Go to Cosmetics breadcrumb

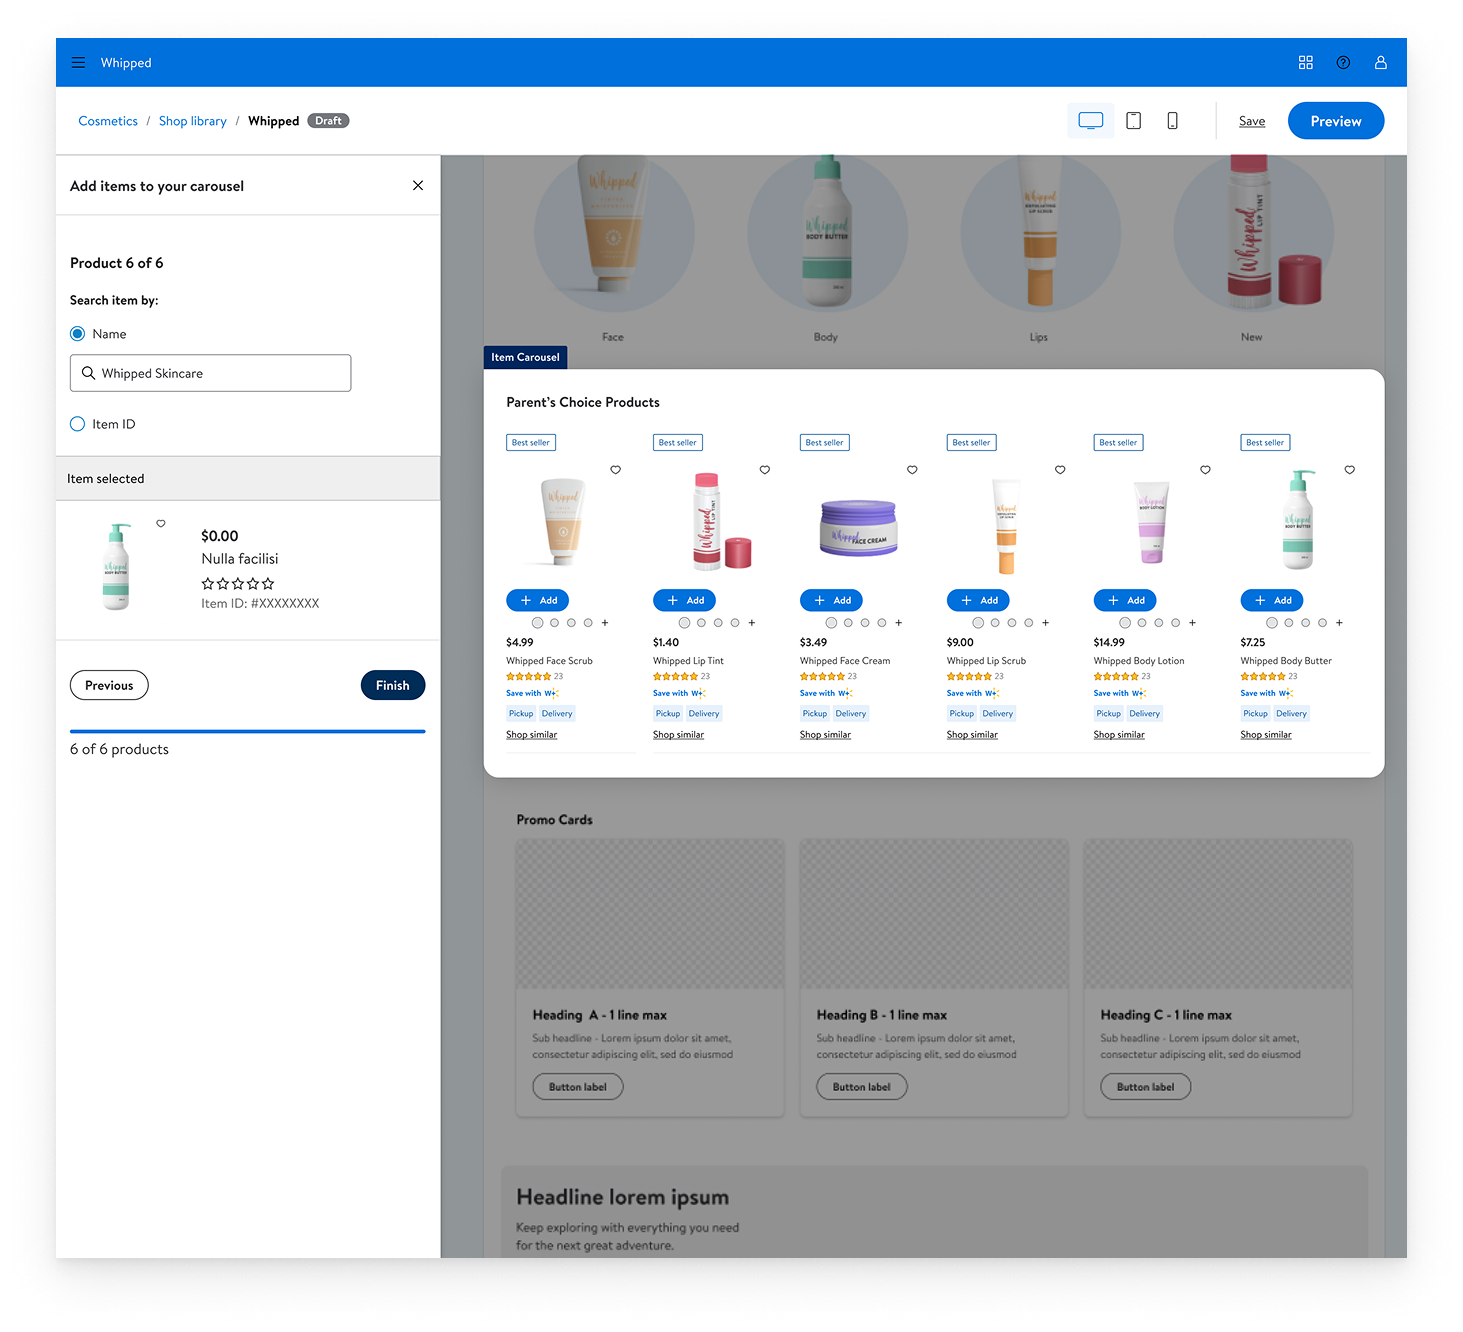[x=108, y=121]
